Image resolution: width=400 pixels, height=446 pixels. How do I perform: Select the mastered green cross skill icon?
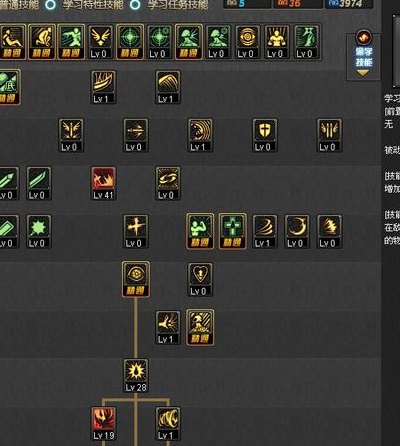click(233, 231)
